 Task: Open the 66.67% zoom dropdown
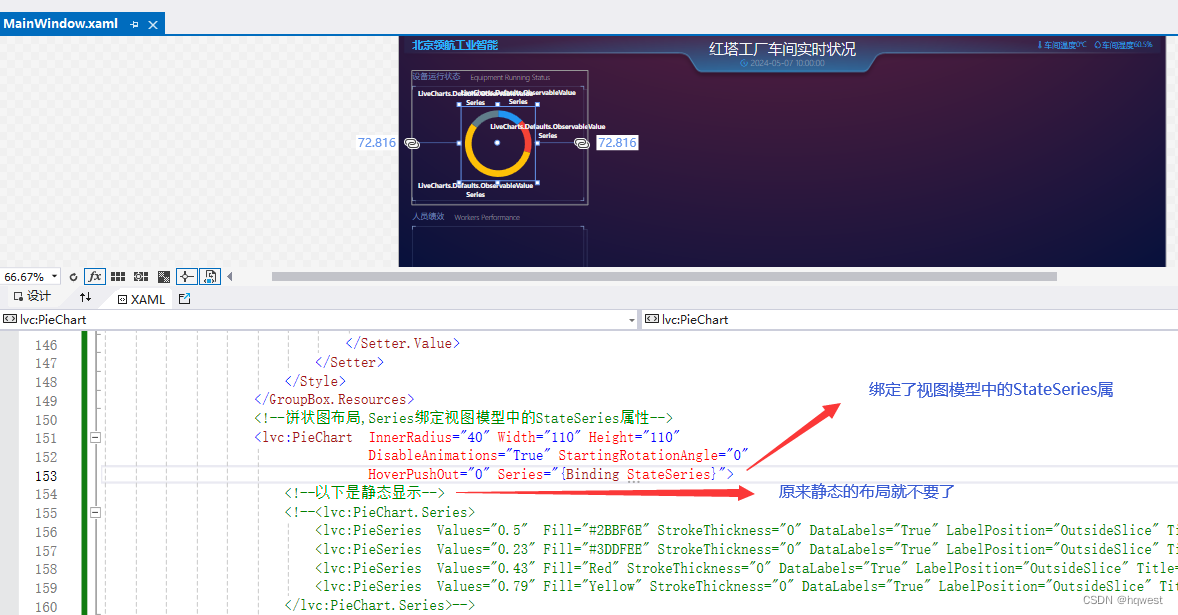click(54, 276)
